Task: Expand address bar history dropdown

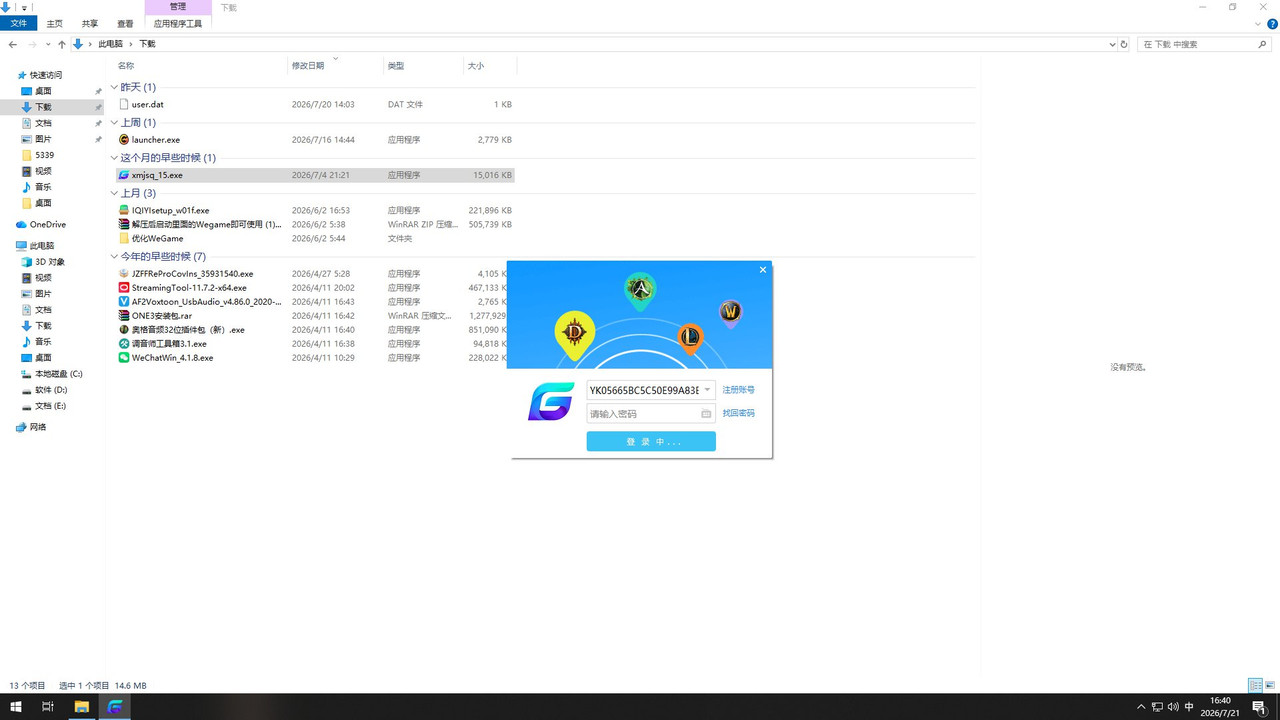Action: tap(1112, 44)
